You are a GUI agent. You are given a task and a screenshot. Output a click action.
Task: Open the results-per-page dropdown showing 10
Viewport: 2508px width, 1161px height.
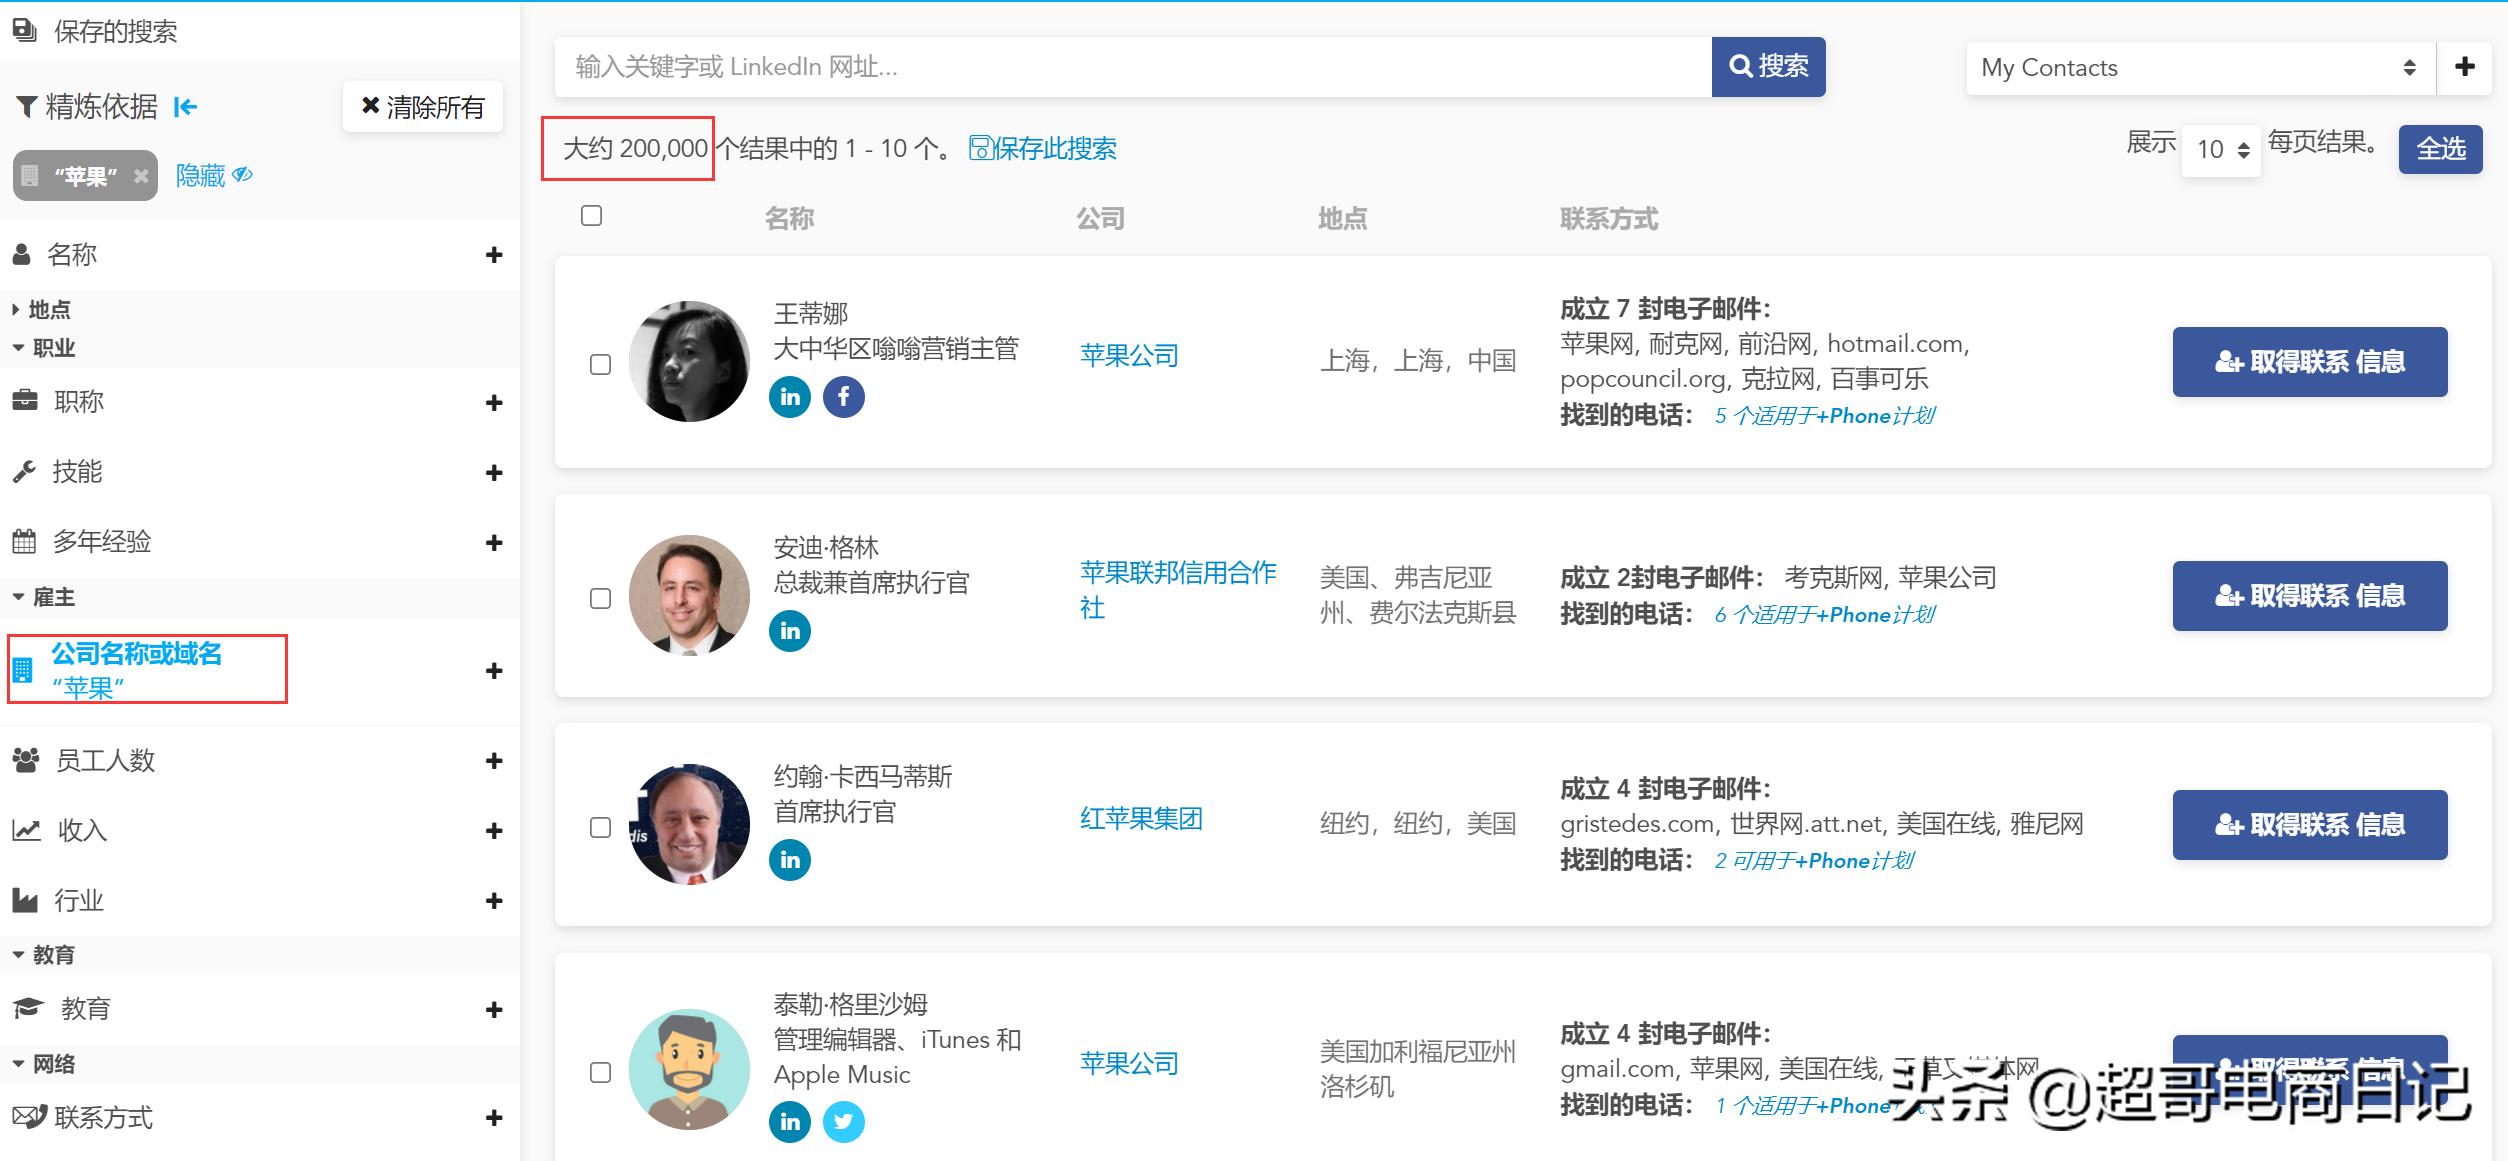[2220, 150]
